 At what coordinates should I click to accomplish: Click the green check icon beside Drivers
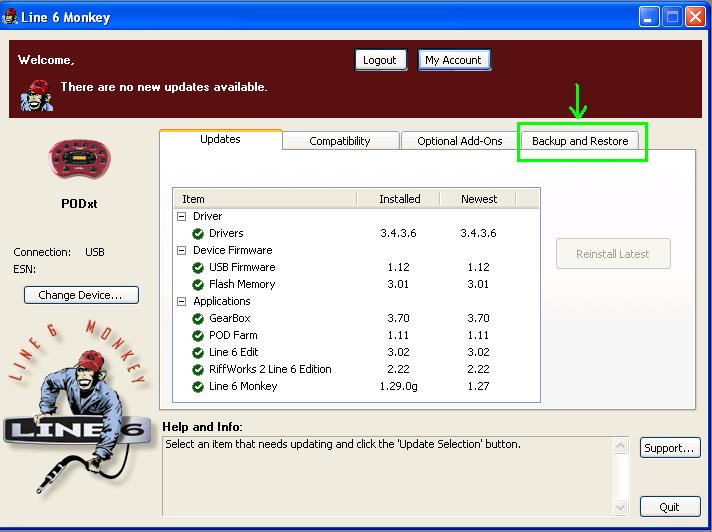click(198, 234)
